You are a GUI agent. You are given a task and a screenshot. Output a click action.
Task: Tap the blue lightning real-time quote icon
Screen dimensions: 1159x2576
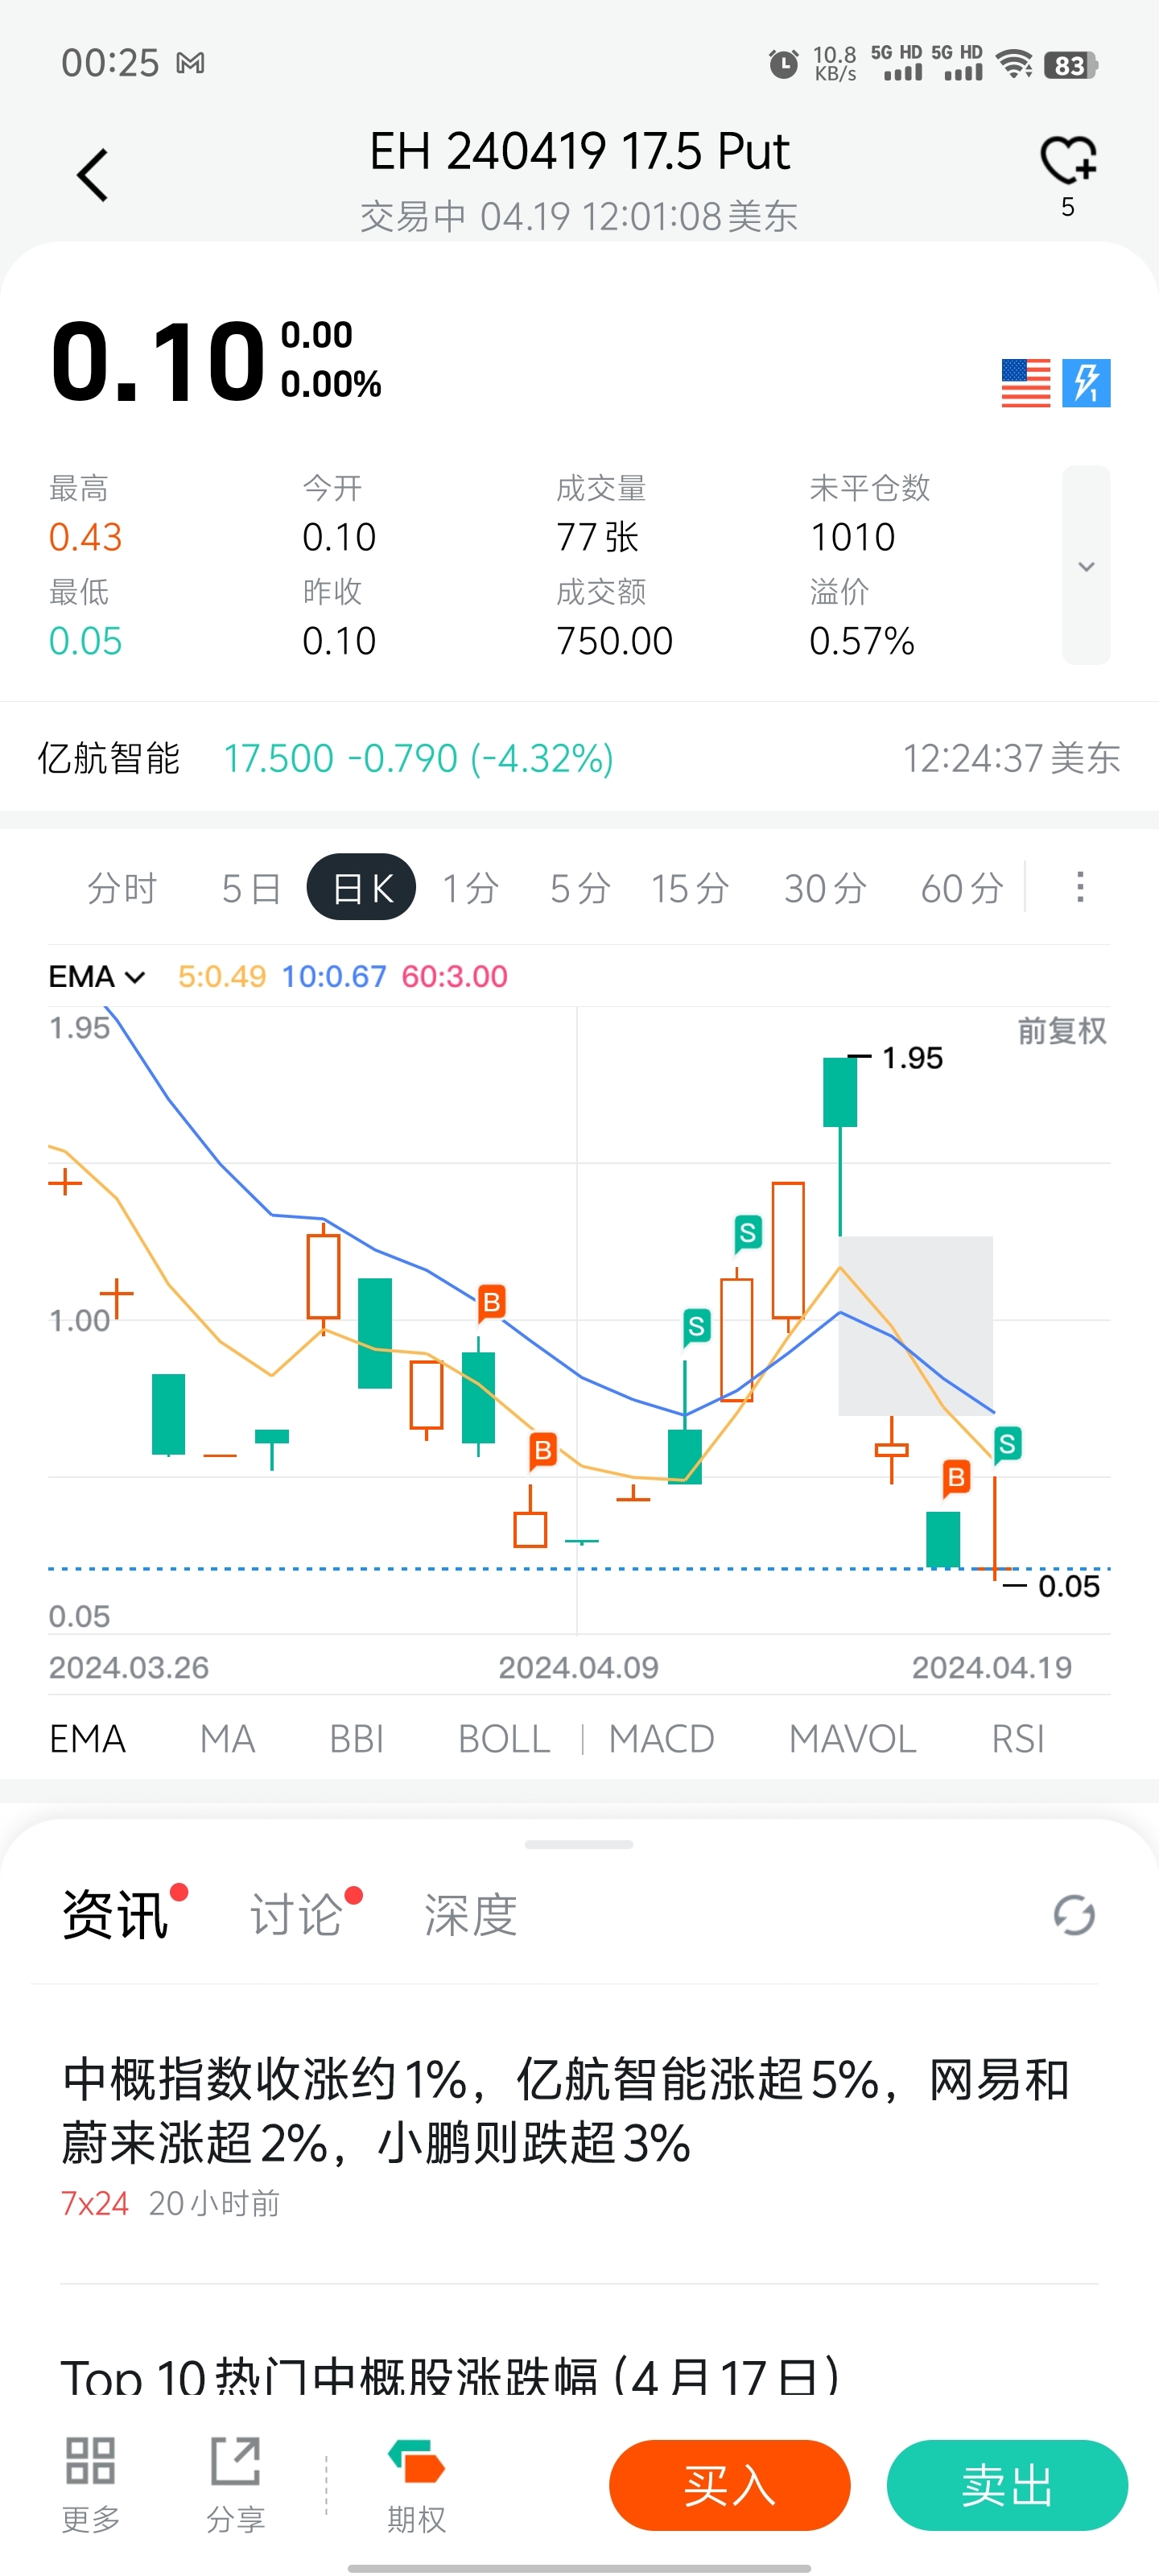point(1086,383)
